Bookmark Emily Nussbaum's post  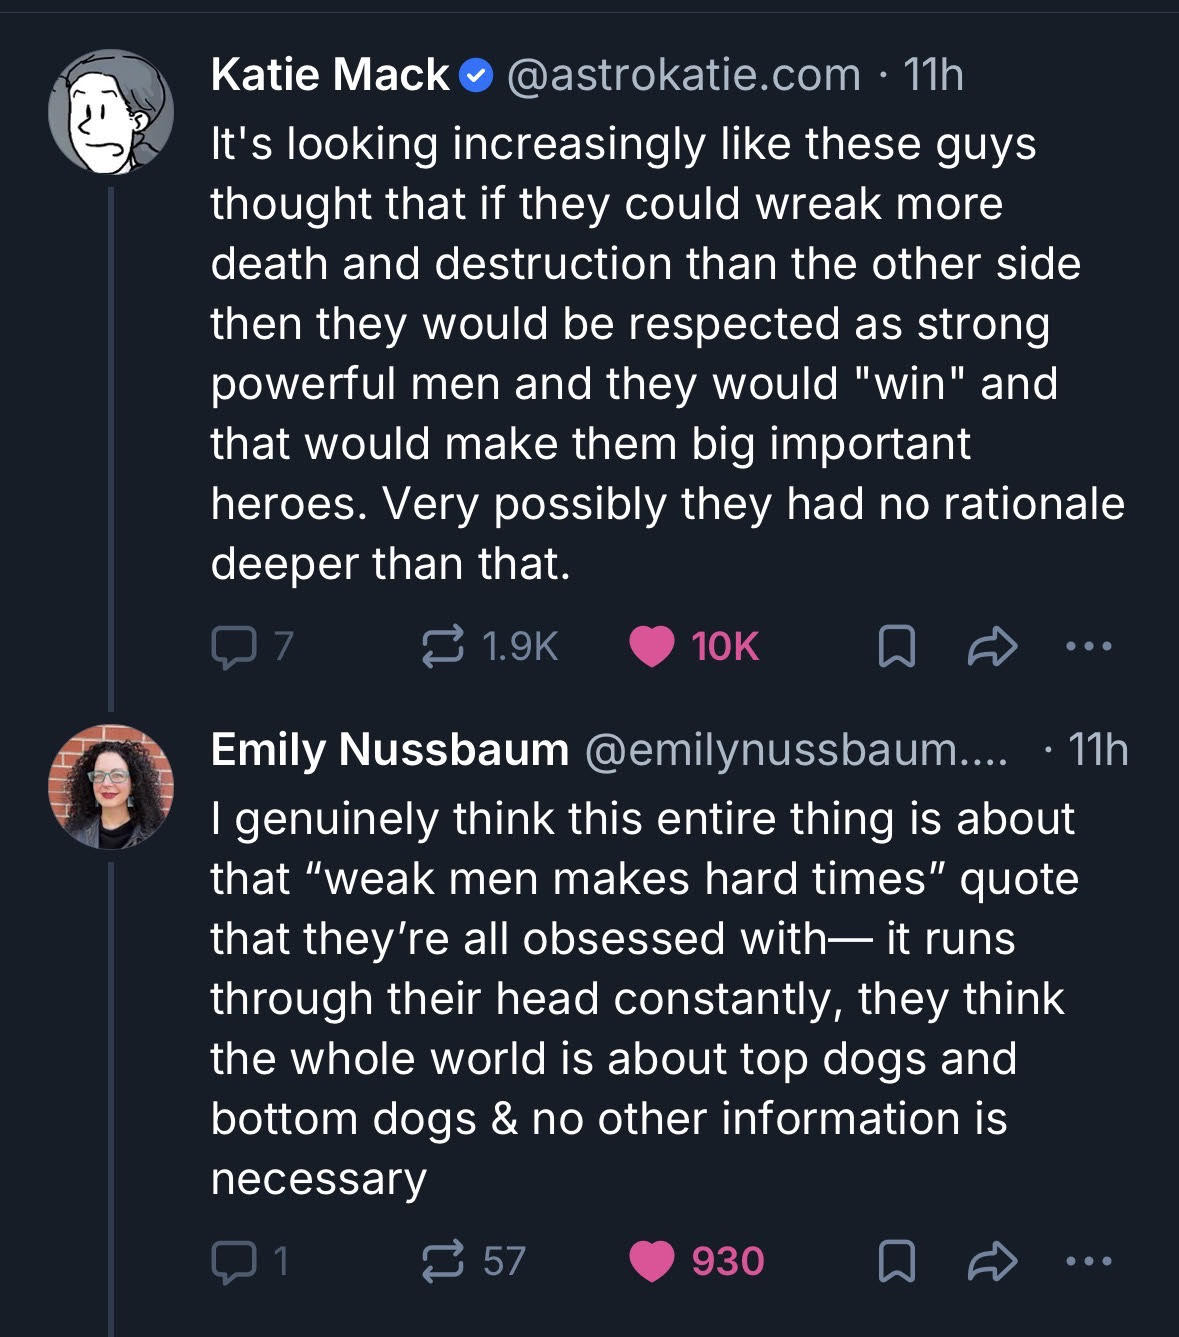point(896,1261)
